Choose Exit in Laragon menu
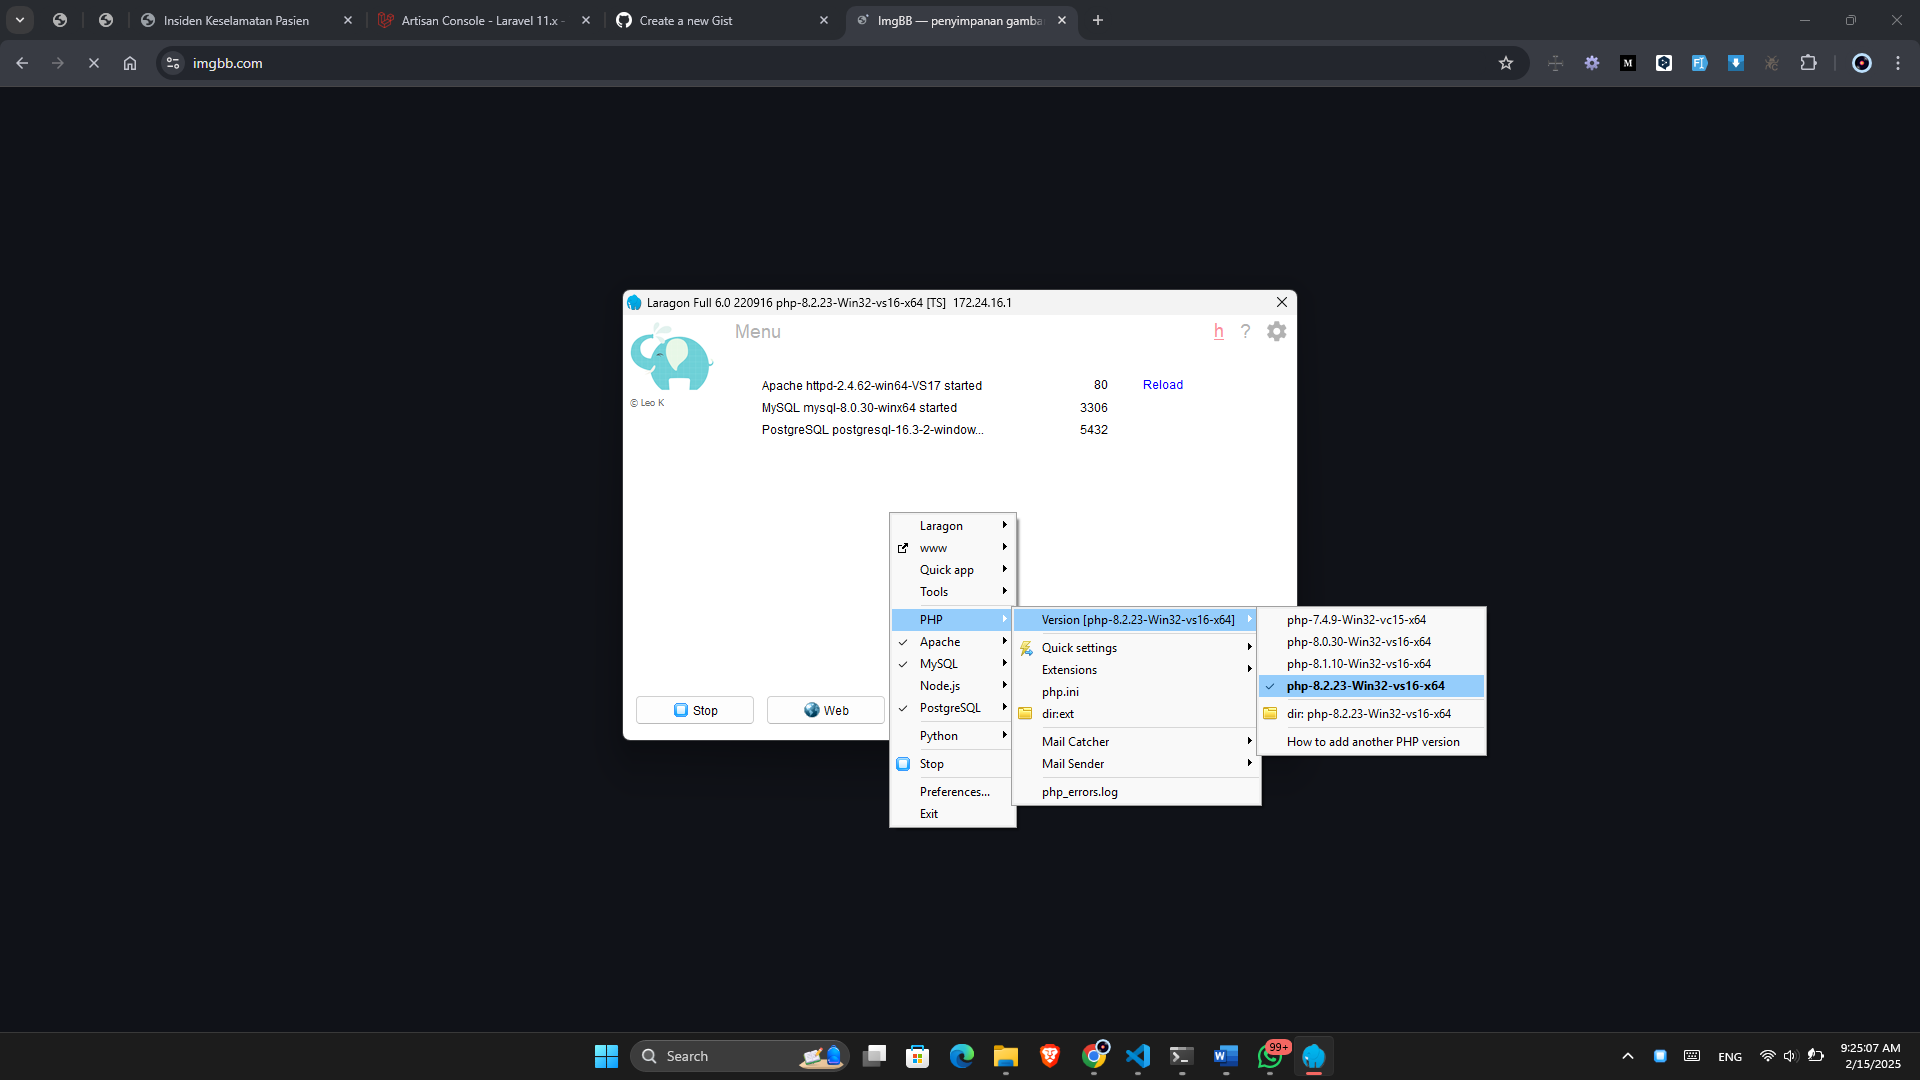 (952, 814)
